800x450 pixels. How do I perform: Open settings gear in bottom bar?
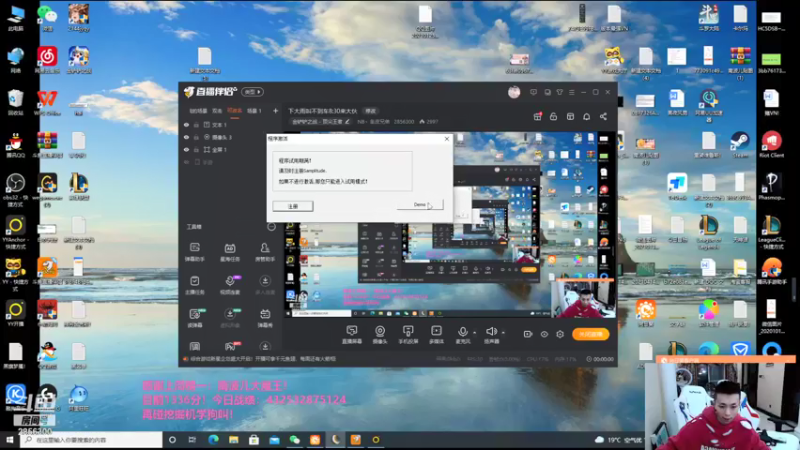[560, 334]
